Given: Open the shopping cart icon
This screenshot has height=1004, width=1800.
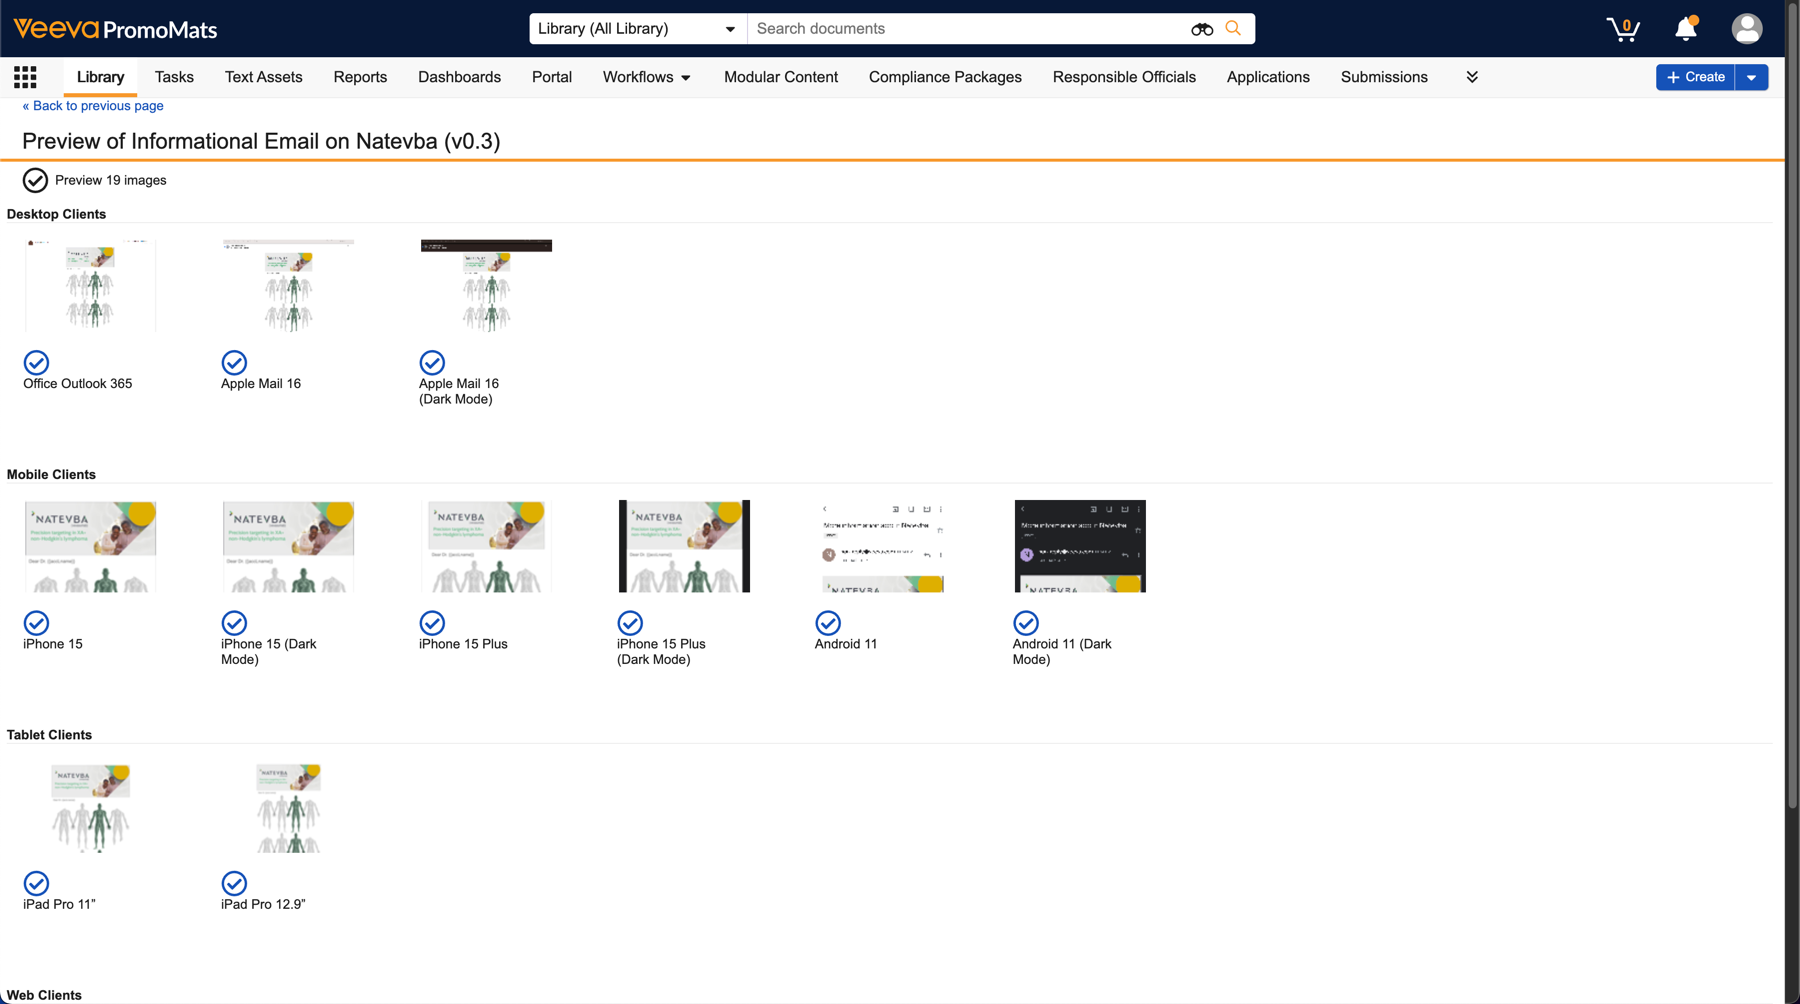Looking at the screenshot, I should (1622, 29).
